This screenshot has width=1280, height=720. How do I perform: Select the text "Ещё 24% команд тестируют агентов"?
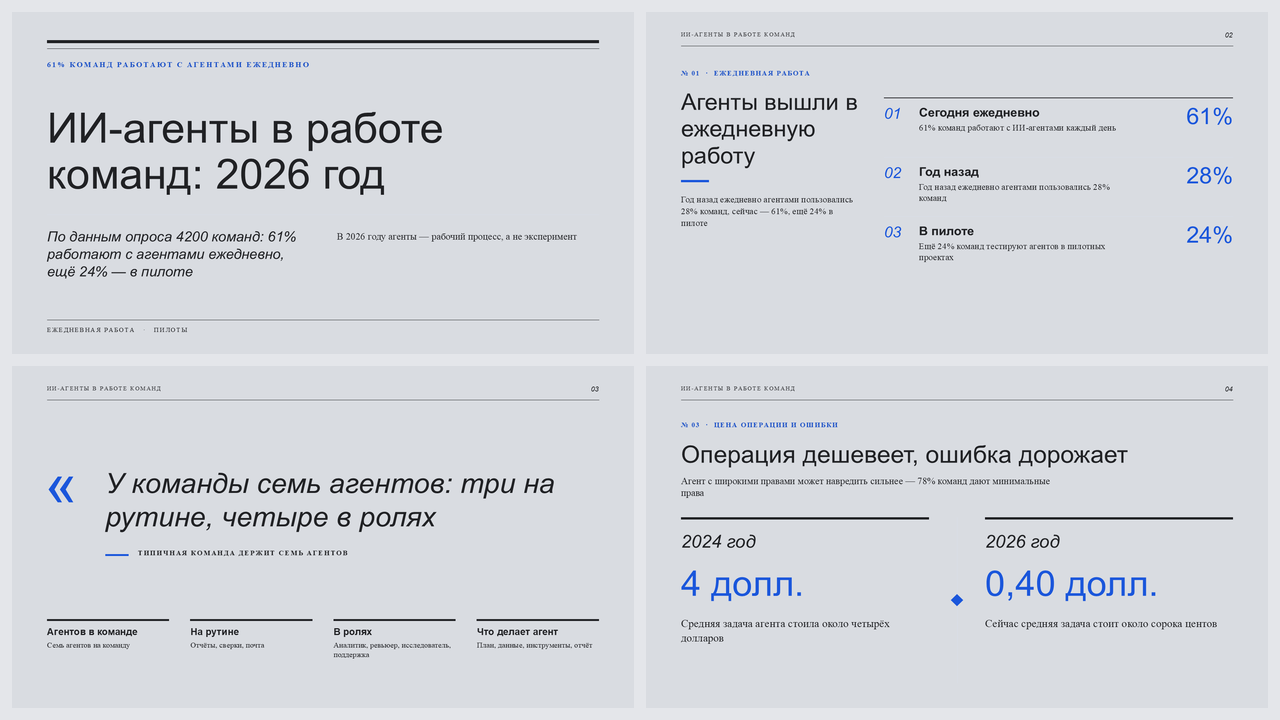pyautogui.click(x=1012, y=252)
